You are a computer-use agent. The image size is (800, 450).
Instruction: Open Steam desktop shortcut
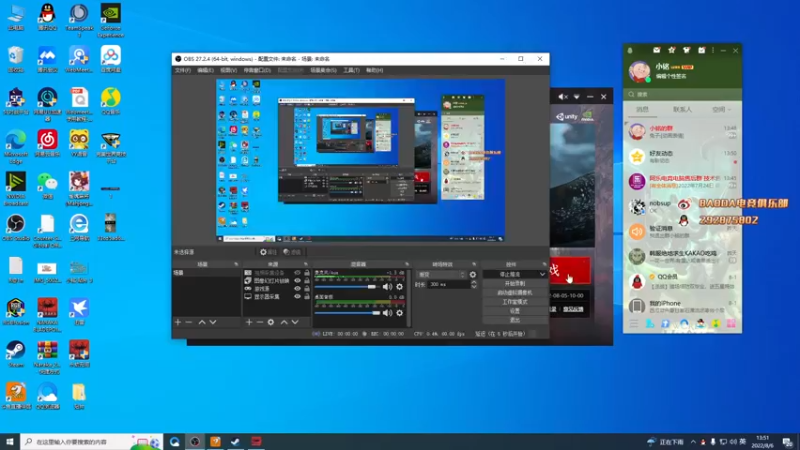point(16,354)
